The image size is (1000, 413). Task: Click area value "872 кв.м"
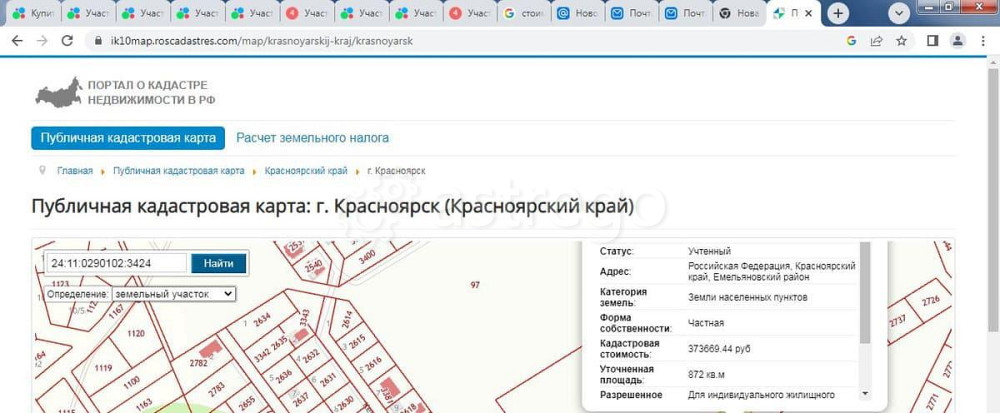pyautogui.click(x=708, y=374)
